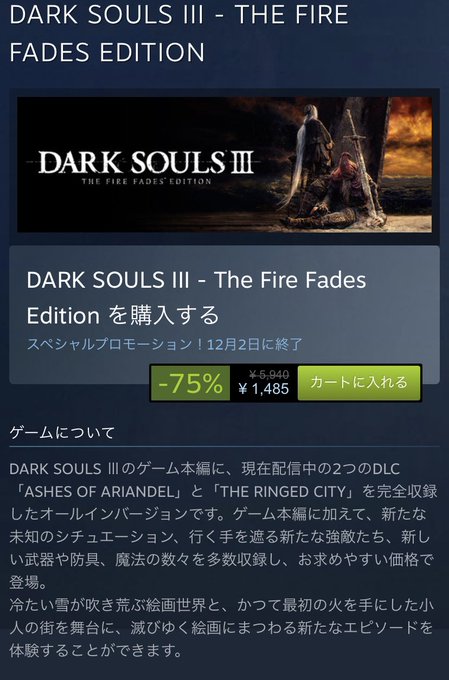Click THE RINGED CITY DLC name in description
The height and width of the screenshot is (680, 449).
pos(283,491)
